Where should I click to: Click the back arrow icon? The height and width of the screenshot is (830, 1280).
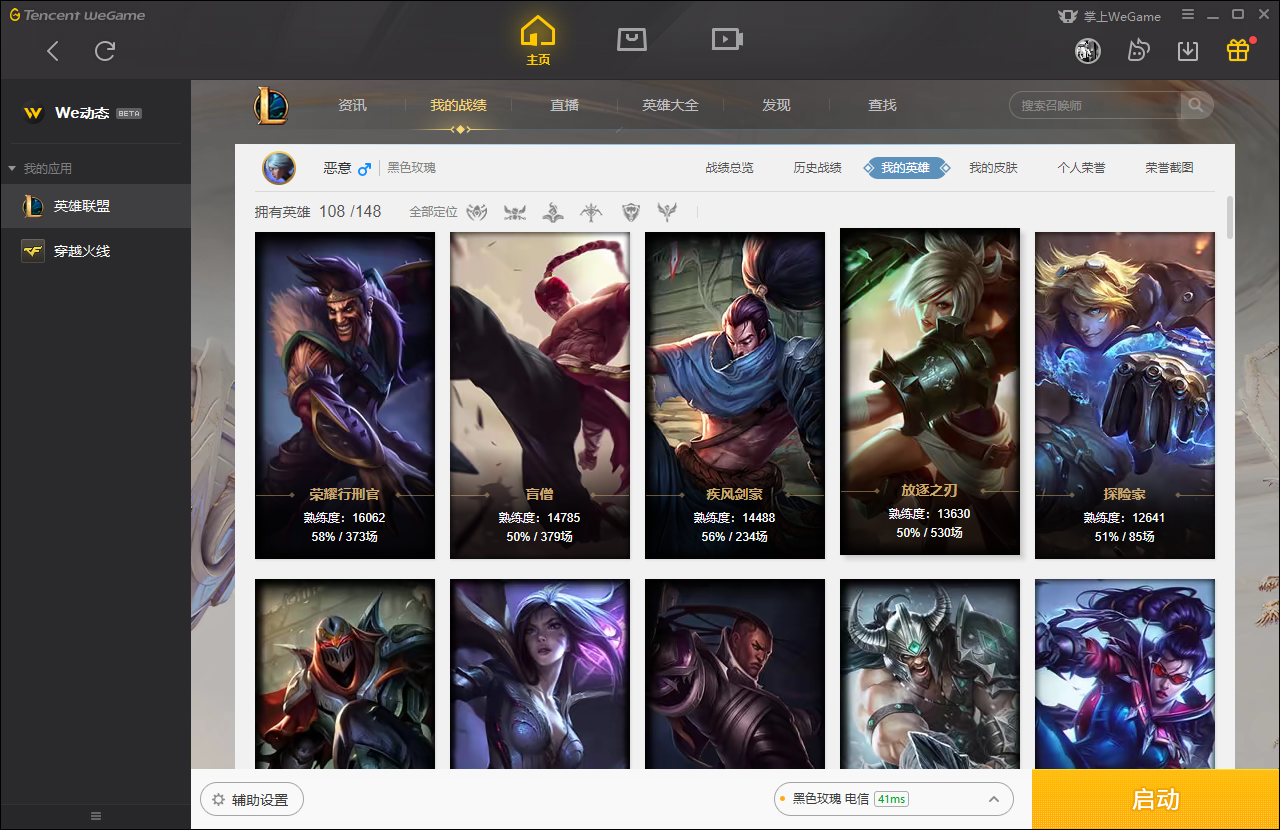click(53, 51)
